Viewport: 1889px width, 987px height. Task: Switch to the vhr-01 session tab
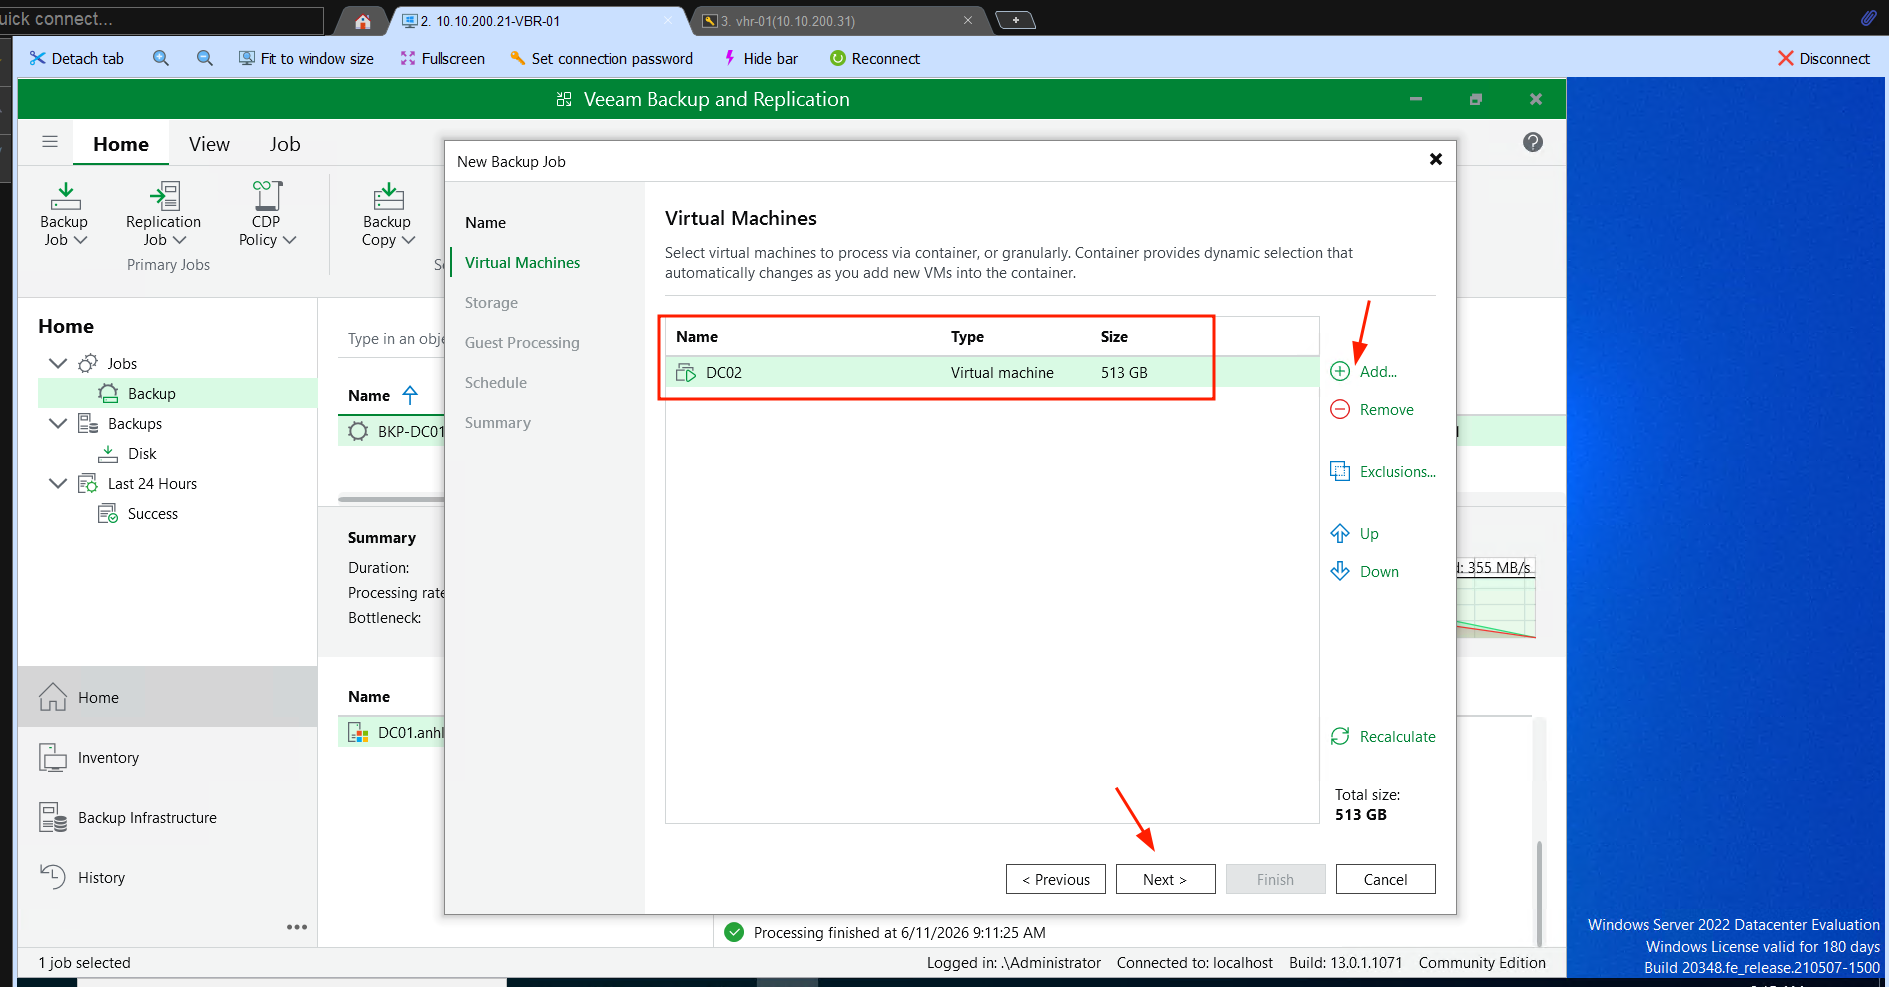click(x=838, y=20)
